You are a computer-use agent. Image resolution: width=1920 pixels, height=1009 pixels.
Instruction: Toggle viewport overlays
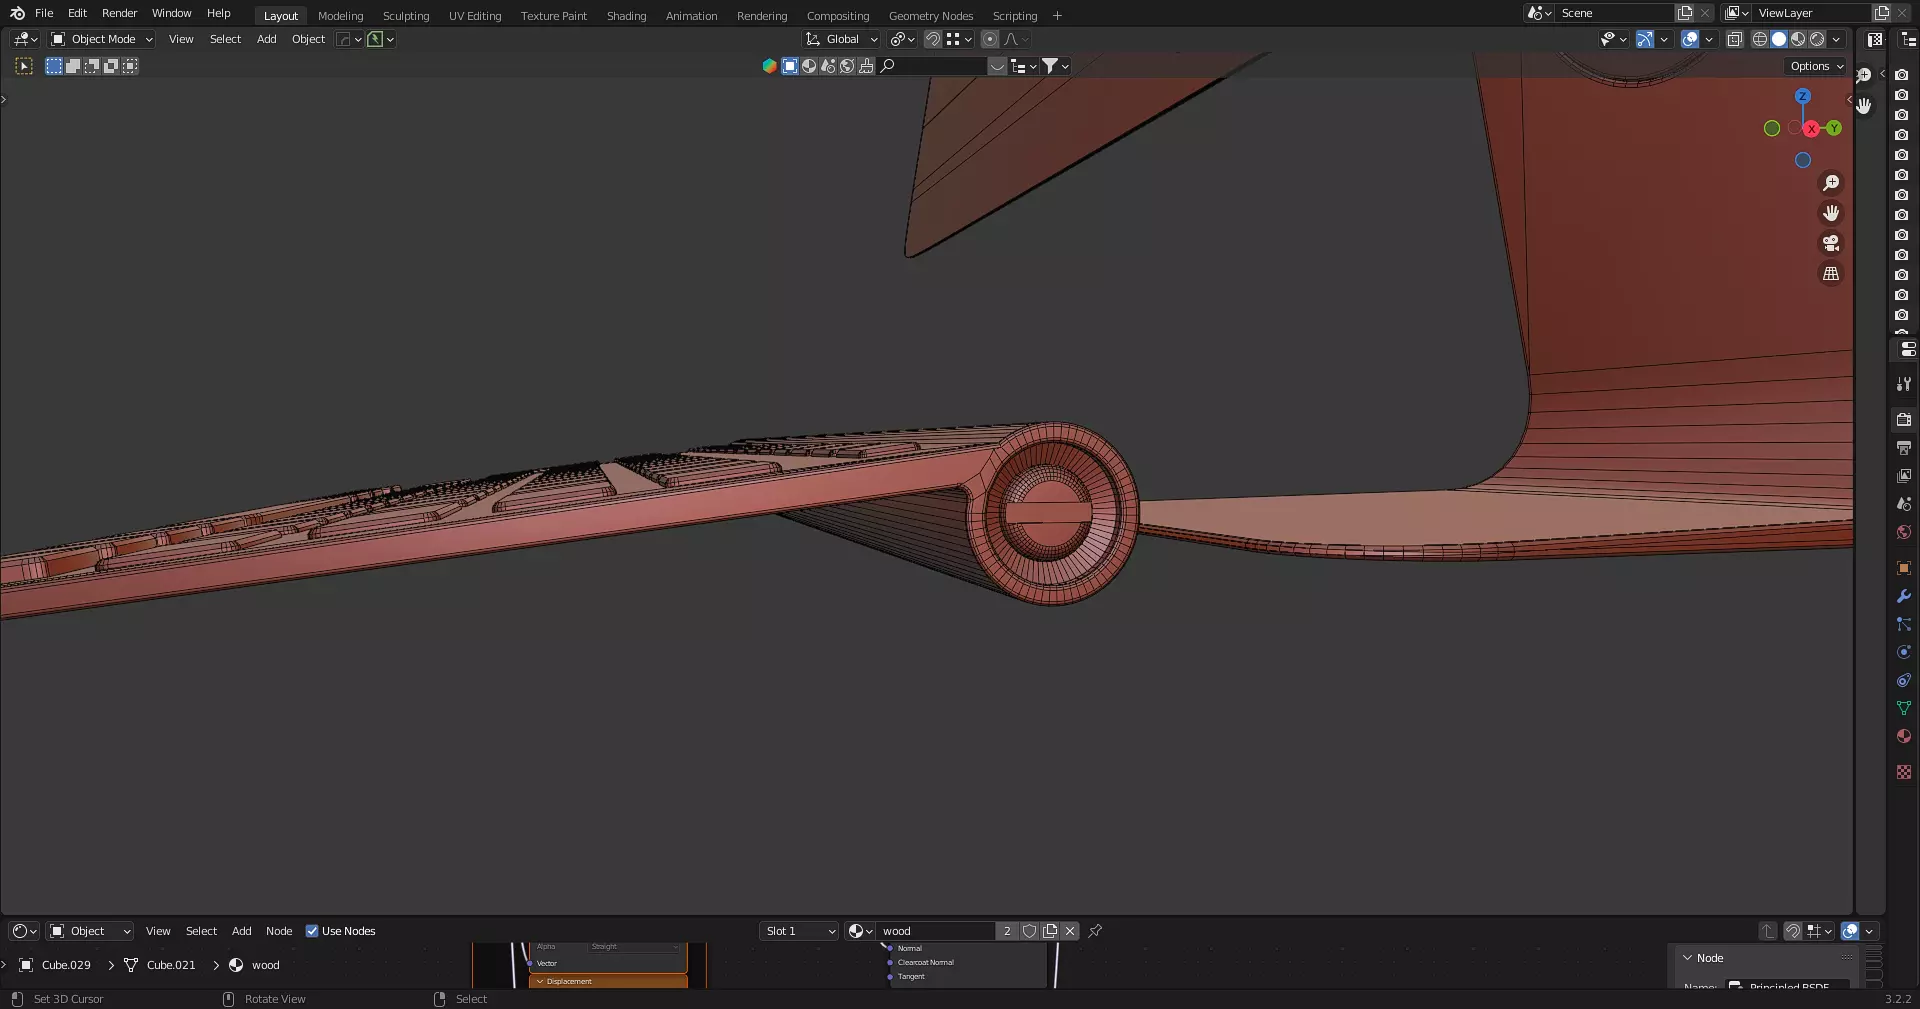[1690, 39]
